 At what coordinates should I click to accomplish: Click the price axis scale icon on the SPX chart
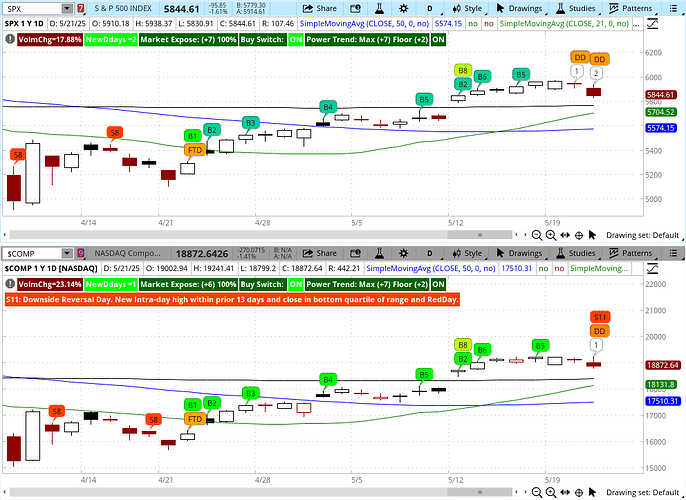tap(652, 24)
